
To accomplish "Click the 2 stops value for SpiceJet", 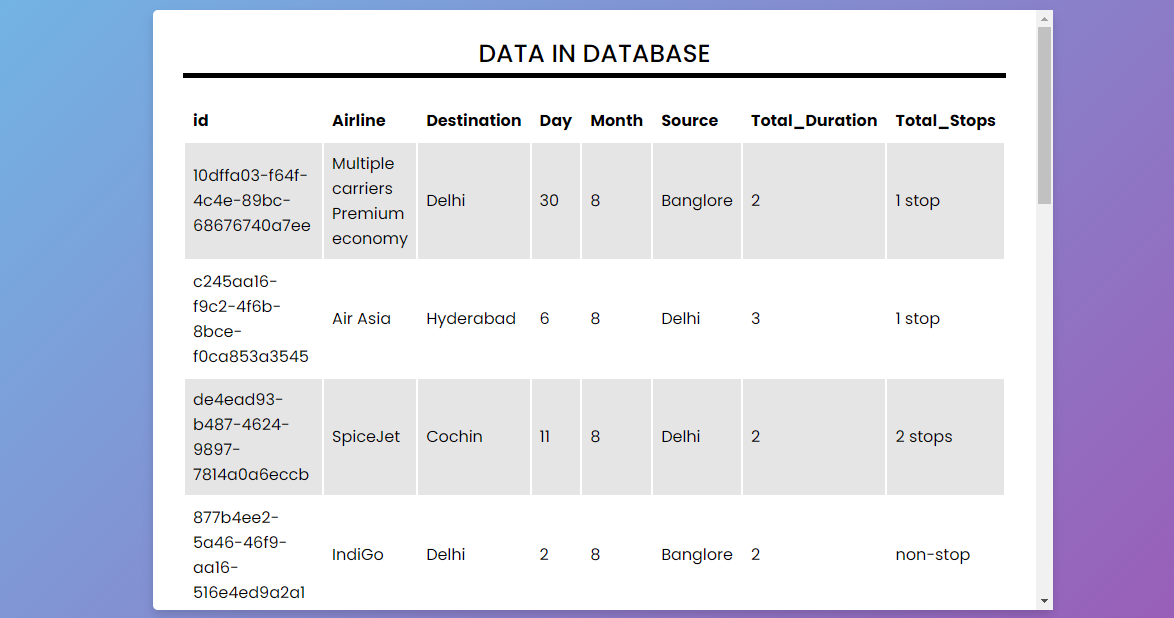I will tap(923, 437).
